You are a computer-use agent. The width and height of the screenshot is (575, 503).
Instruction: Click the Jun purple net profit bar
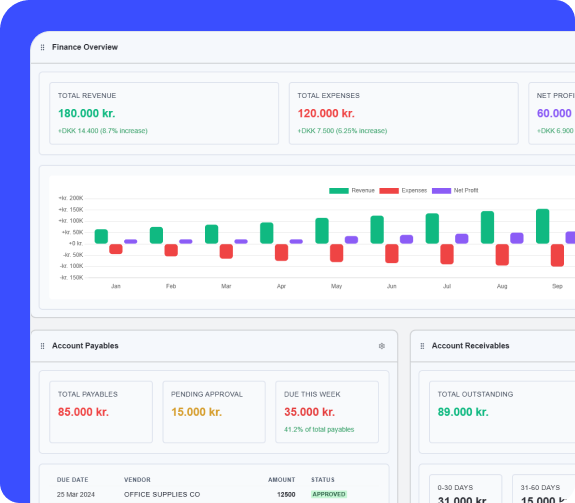point(406,239)
